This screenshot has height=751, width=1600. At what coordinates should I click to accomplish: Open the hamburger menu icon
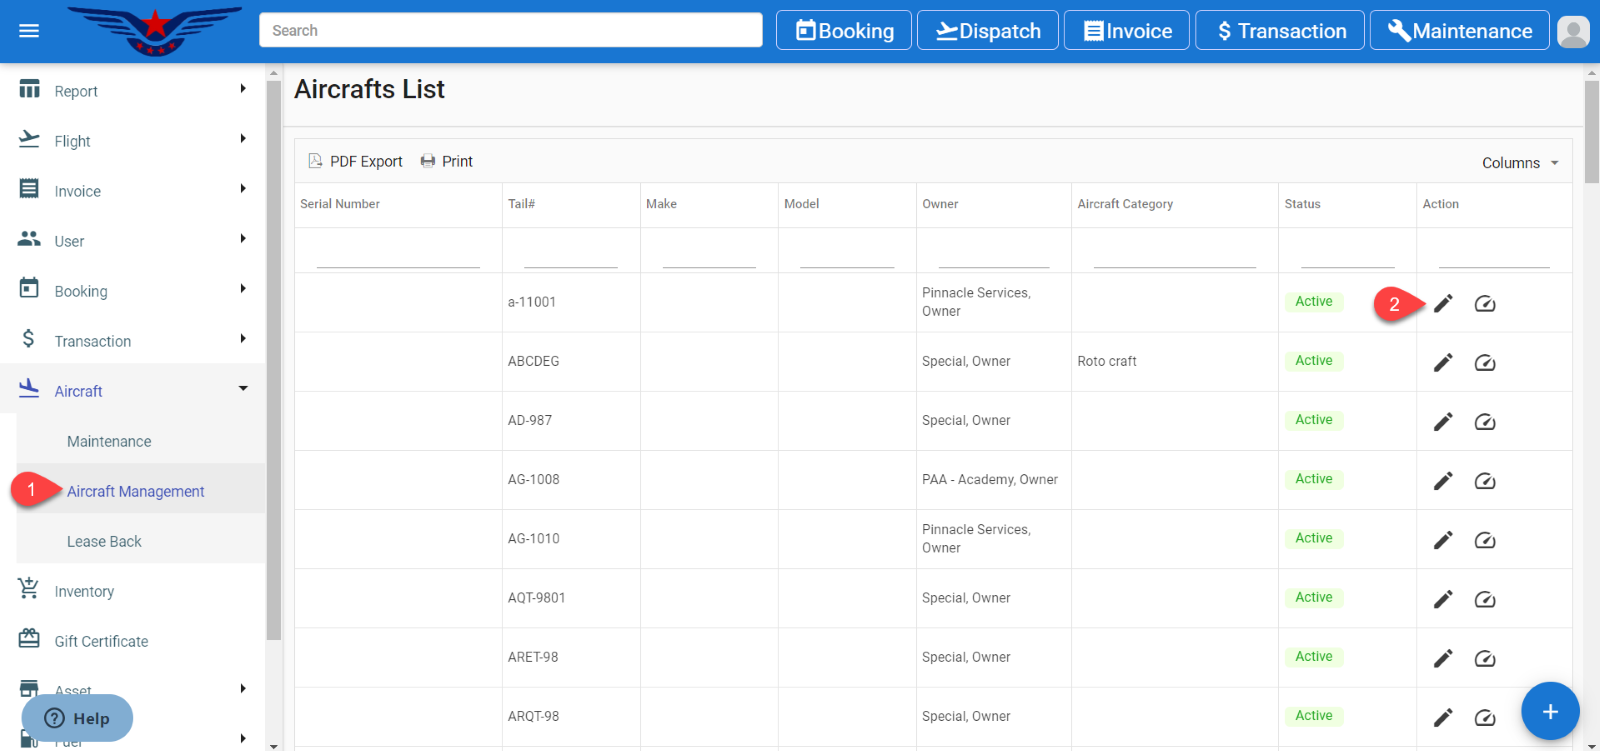click(29, 31)
